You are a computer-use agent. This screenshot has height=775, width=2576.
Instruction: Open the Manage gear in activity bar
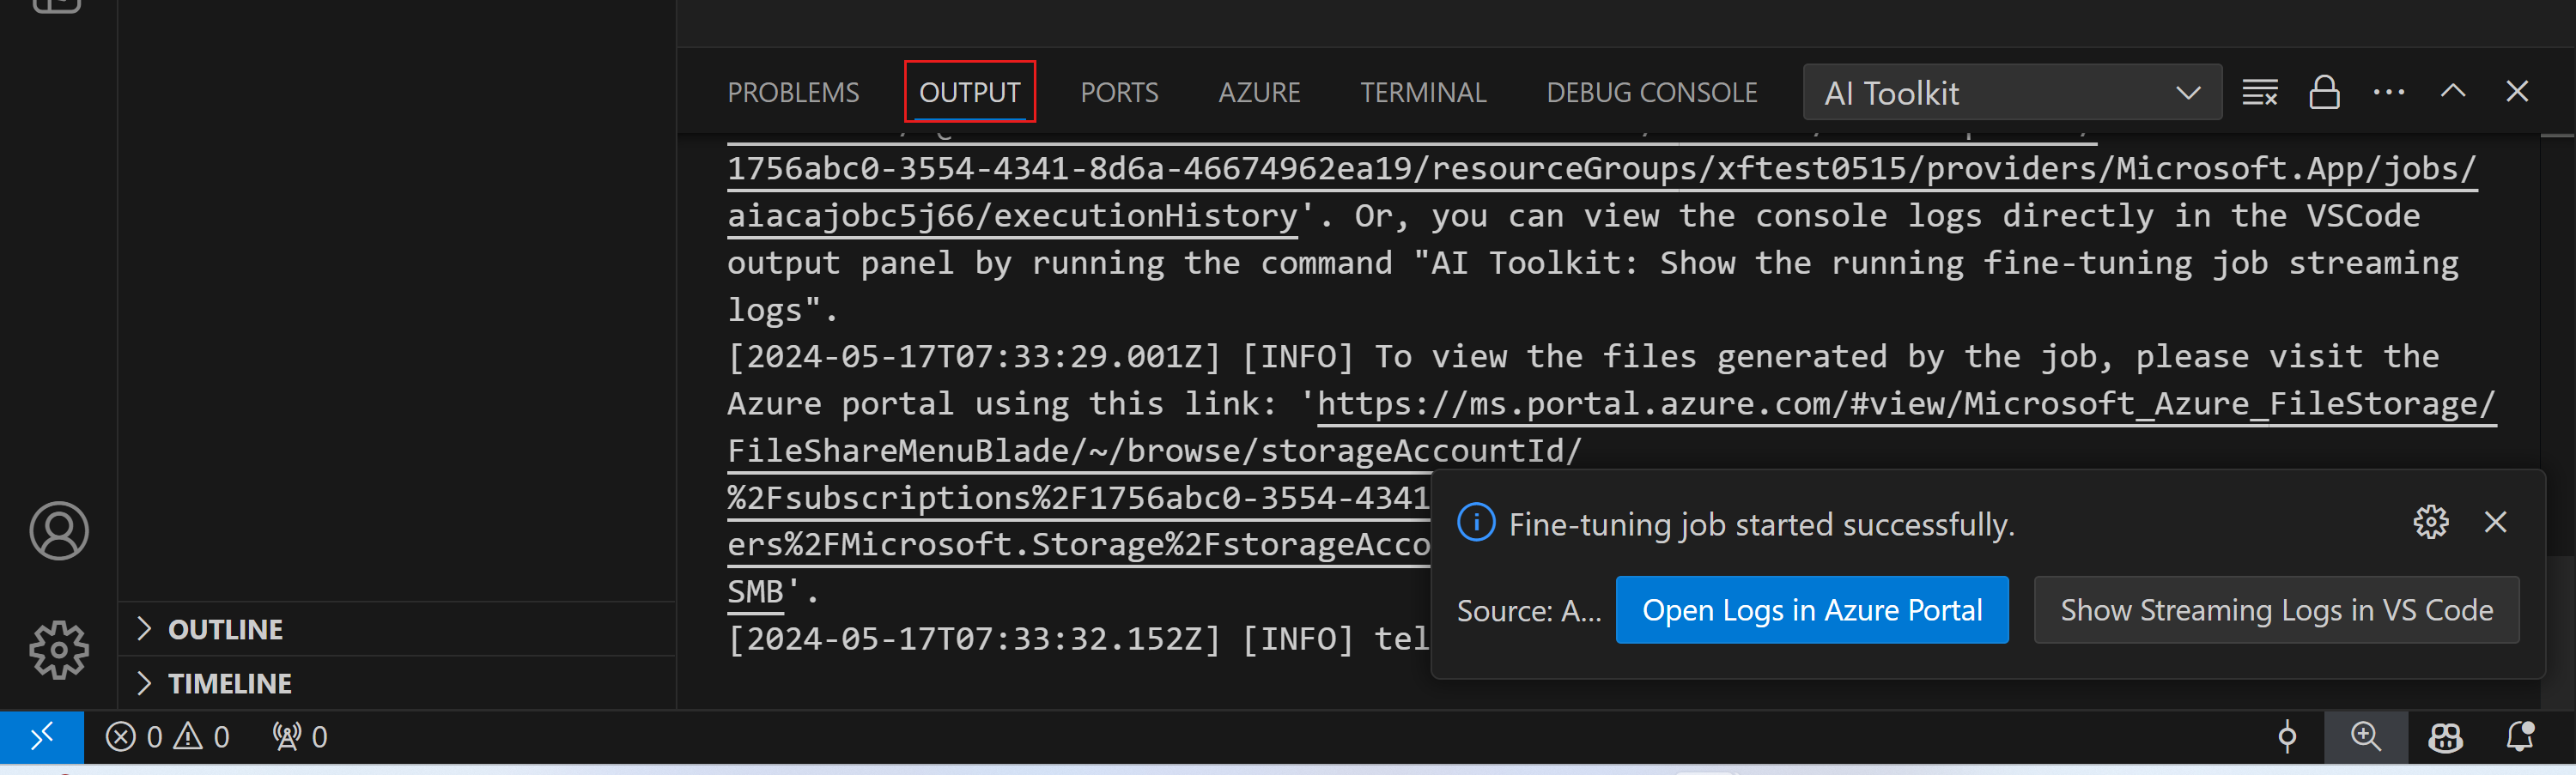(59, 650)
